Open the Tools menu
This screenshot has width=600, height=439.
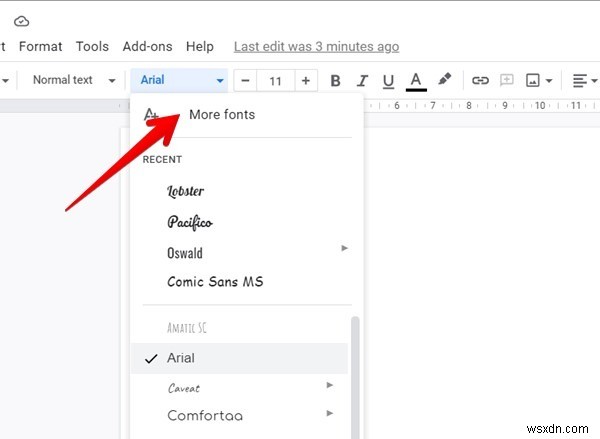tap(92, 46)
